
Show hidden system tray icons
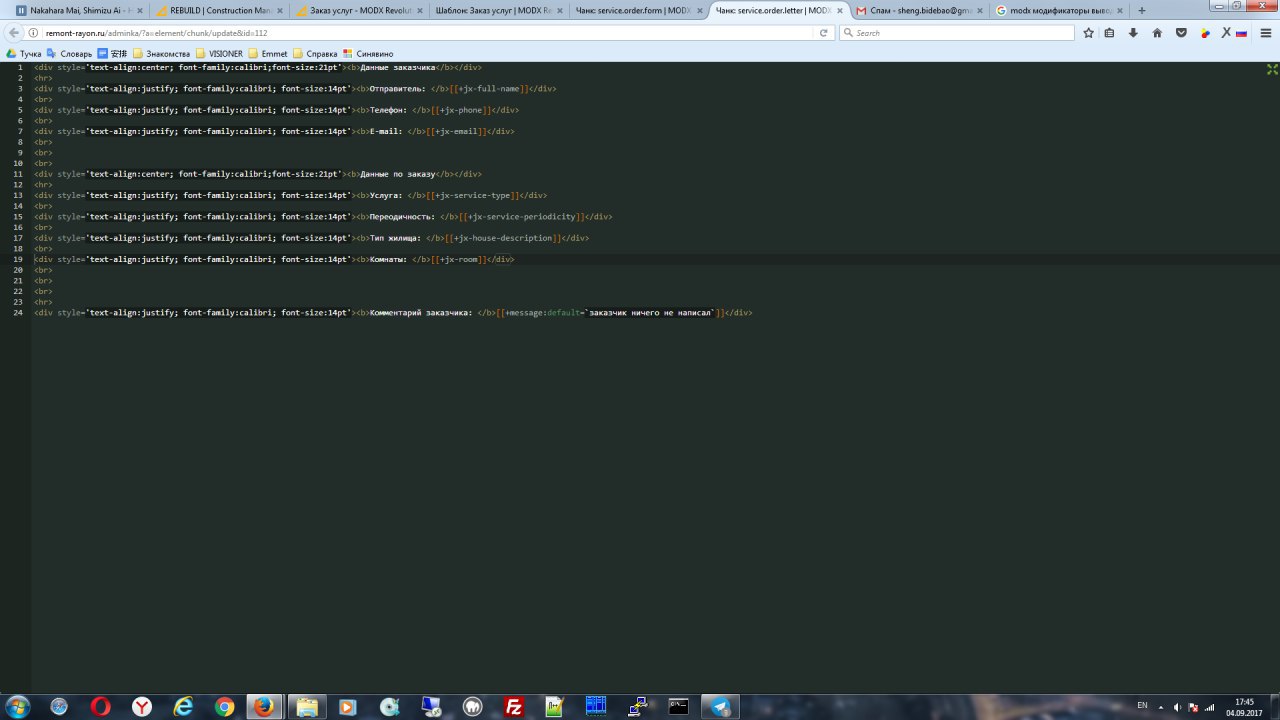pos(1161,707)
